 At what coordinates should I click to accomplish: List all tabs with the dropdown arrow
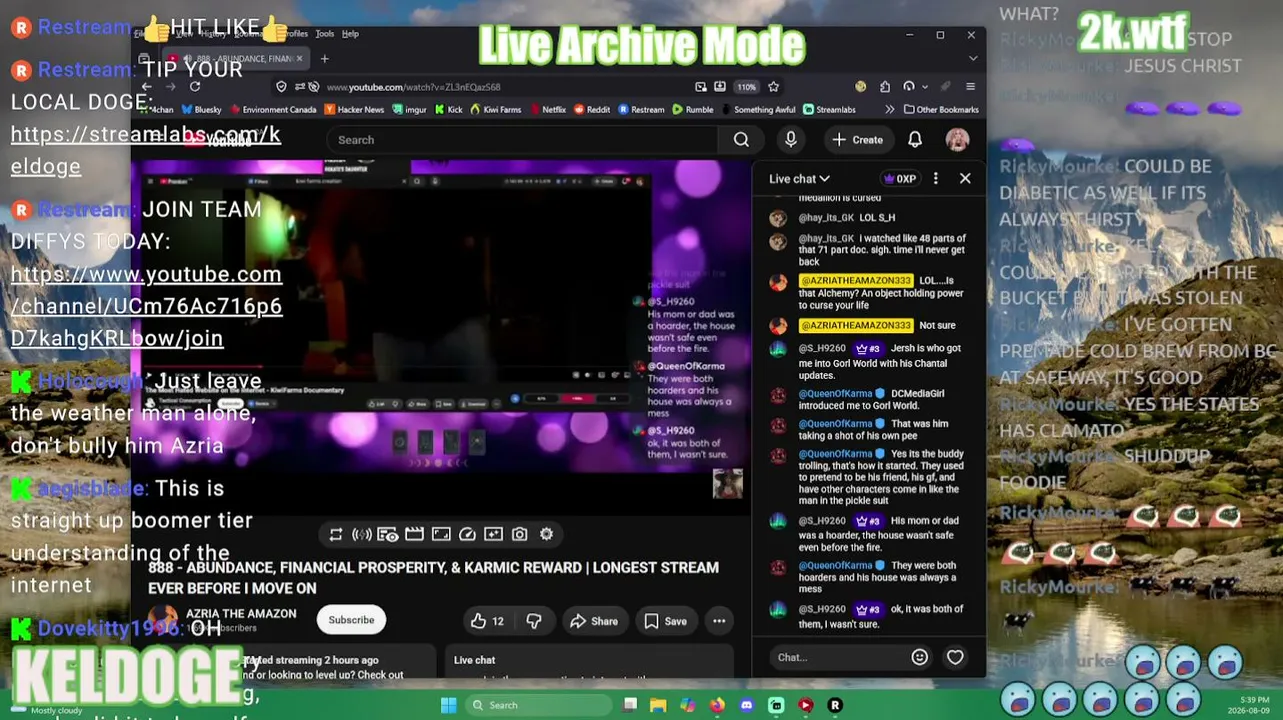coord(973,59)
